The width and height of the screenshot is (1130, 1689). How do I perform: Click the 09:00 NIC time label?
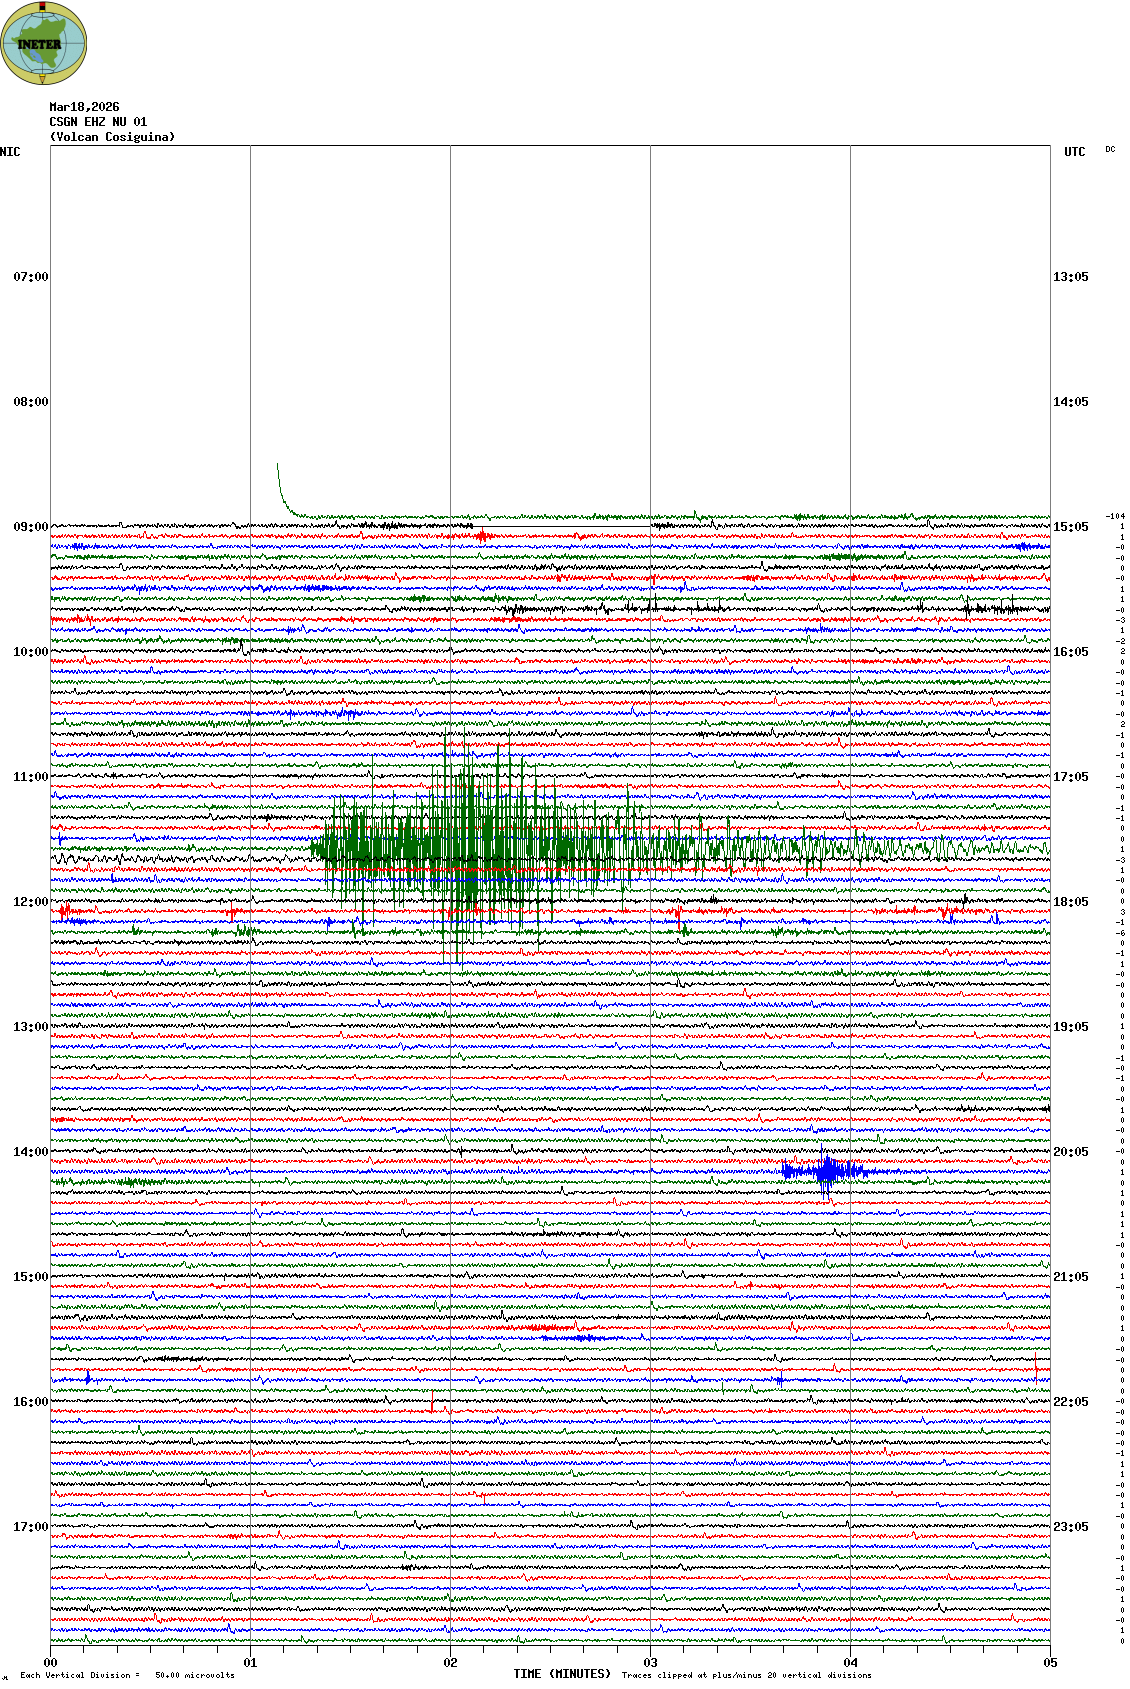pyautogui.click(x=30, y=527)
